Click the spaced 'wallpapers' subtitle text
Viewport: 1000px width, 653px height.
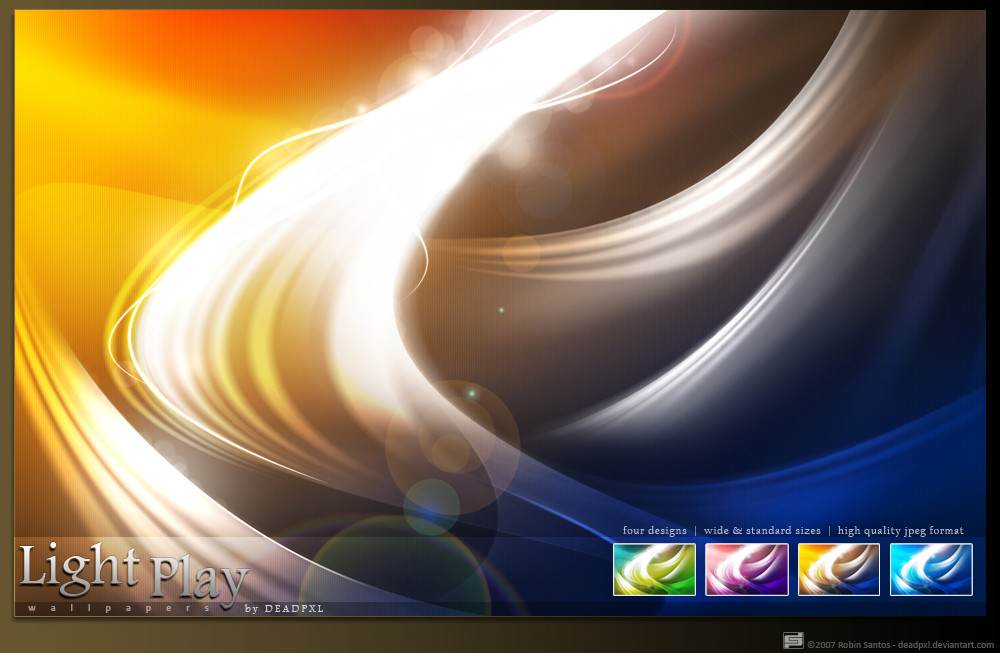[119, 608]
